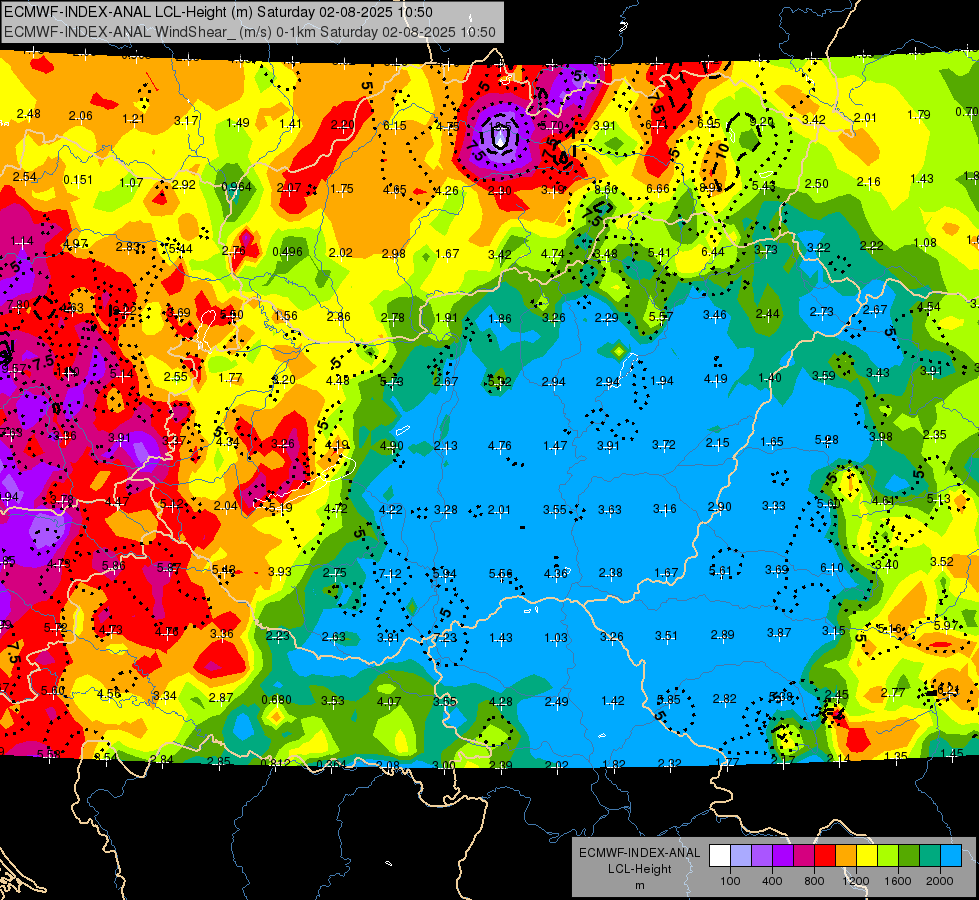Click the yellow legend color swatch

tap(867, 856)
